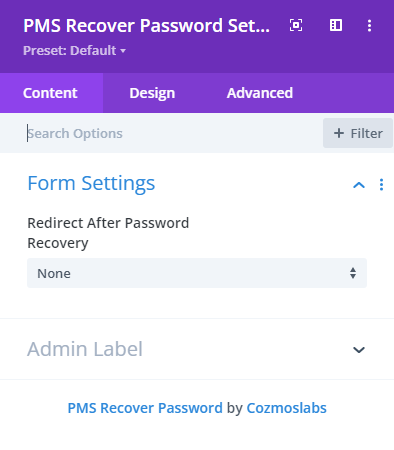Open the header three-dot options menu
Screen dimensions: 394x450
369,25
